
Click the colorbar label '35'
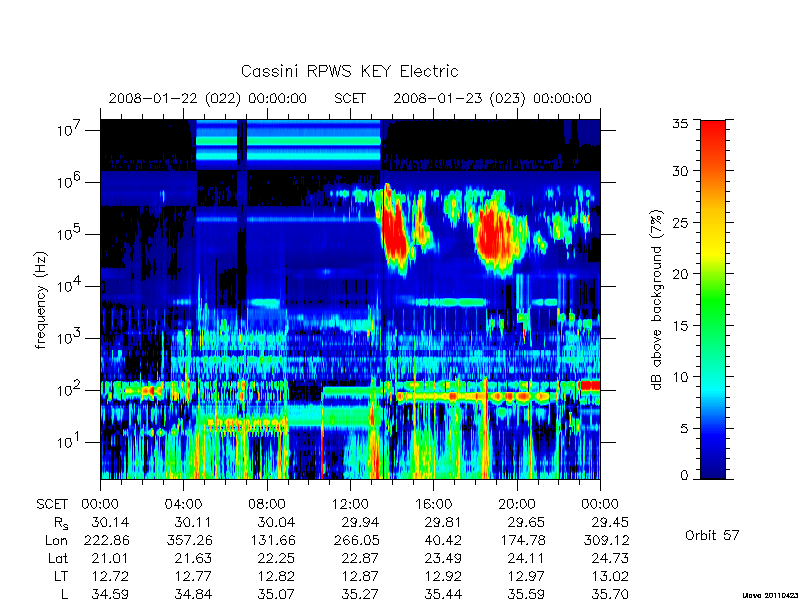(680, 124)
